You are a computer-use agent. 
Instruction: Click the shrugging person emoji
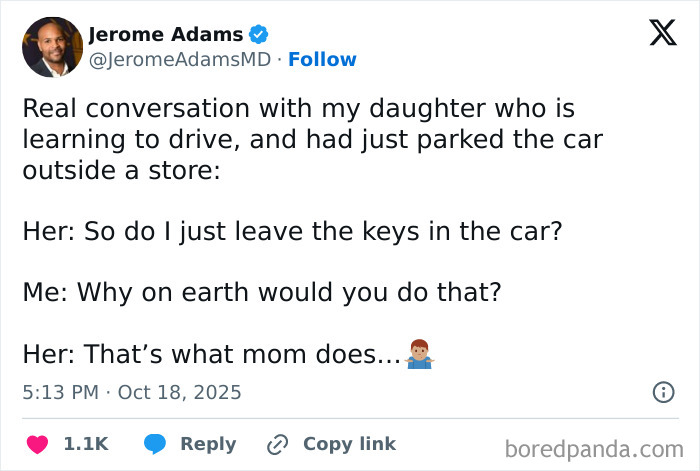pos(419,353)
